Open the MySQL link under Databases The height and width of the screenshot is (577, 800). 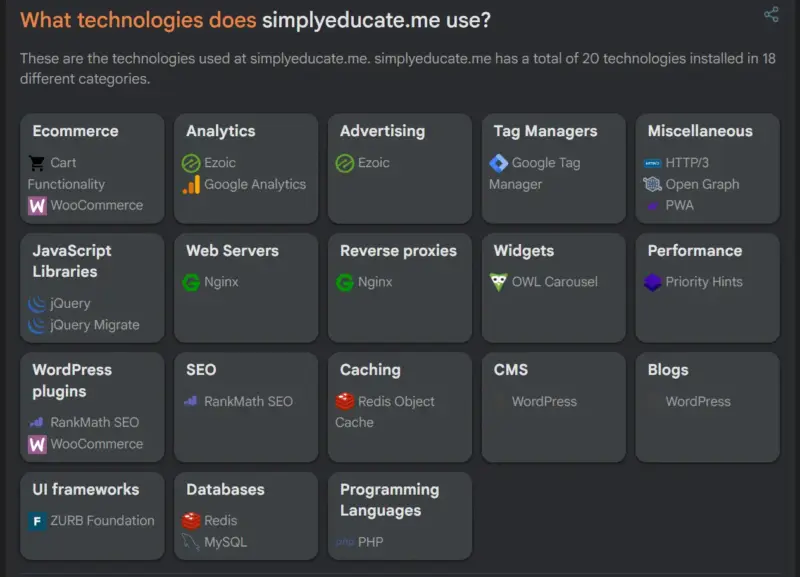click(225, 542)
